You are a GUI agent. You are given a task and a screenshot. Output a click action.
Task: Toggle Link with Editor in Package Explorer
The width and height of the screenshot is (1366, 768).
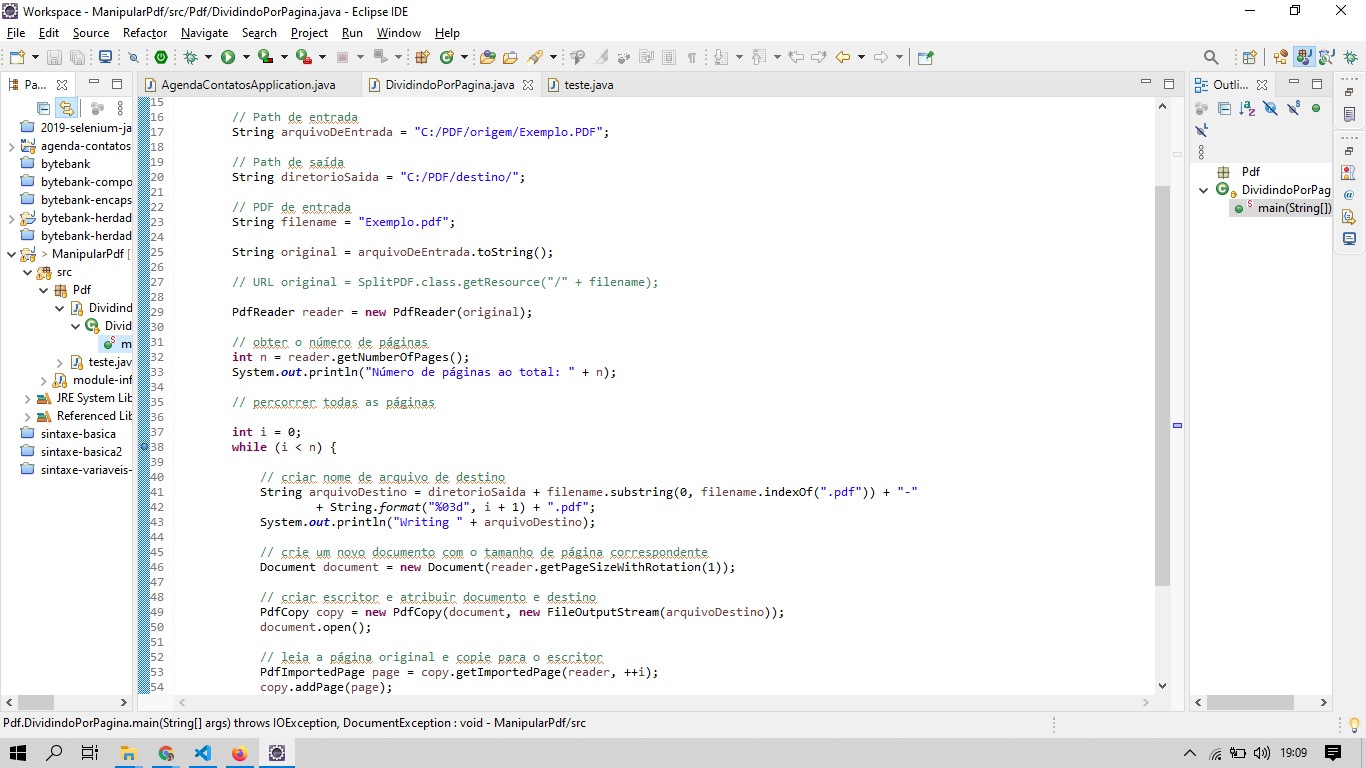pos(66,108)
